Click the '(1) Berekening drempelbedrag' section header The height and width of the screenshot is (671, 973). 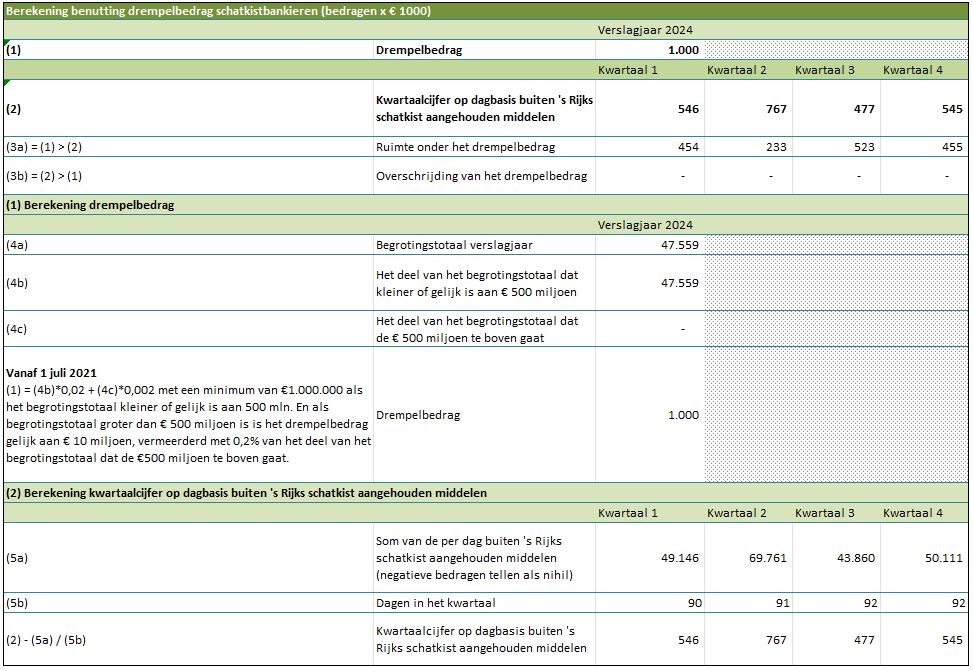coord(91,205)
